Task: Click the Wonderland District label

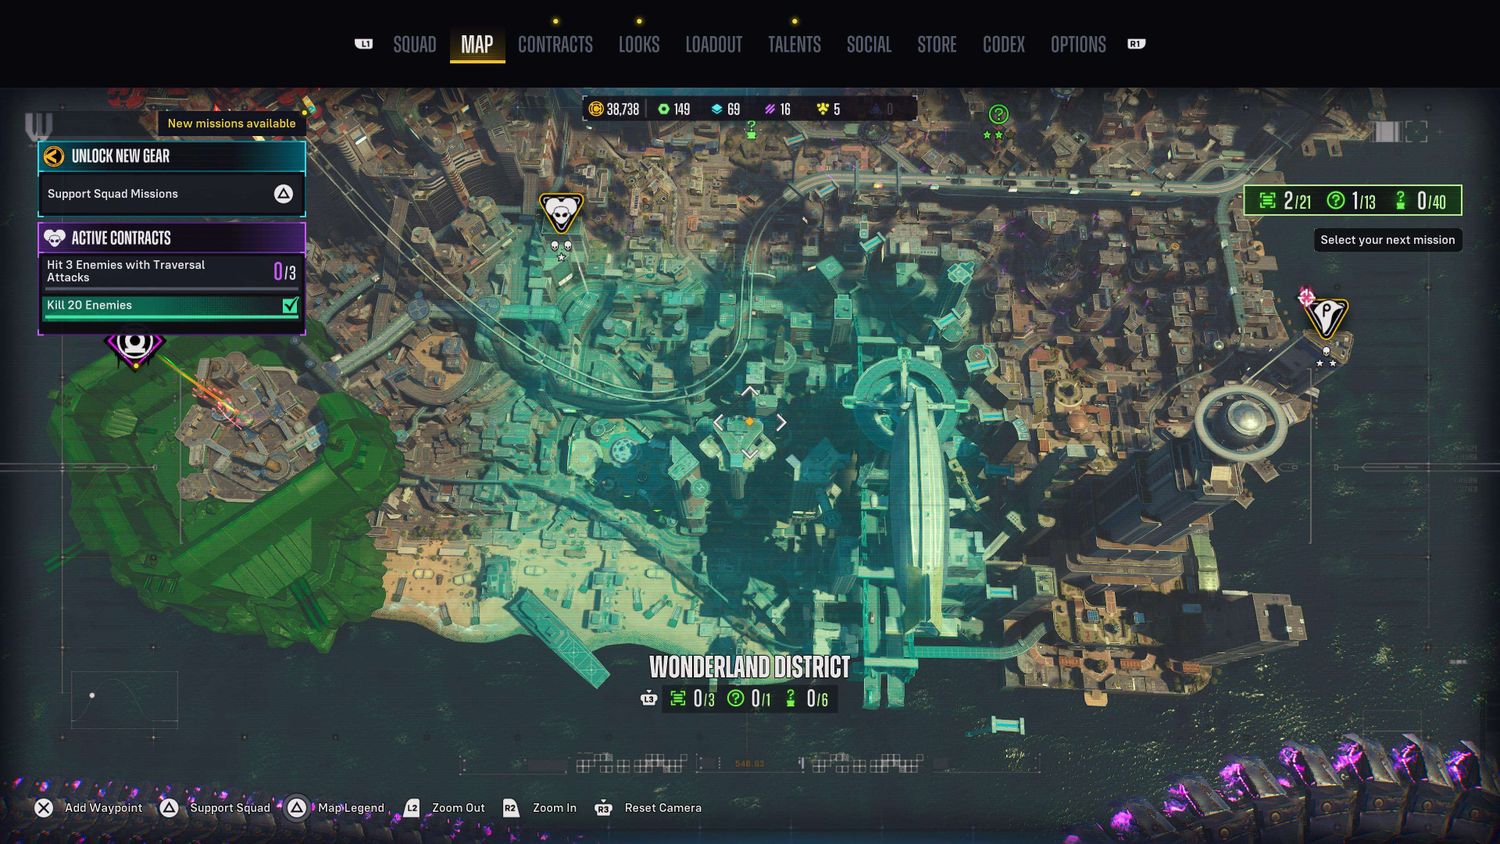Action: [x=749, y=667]
